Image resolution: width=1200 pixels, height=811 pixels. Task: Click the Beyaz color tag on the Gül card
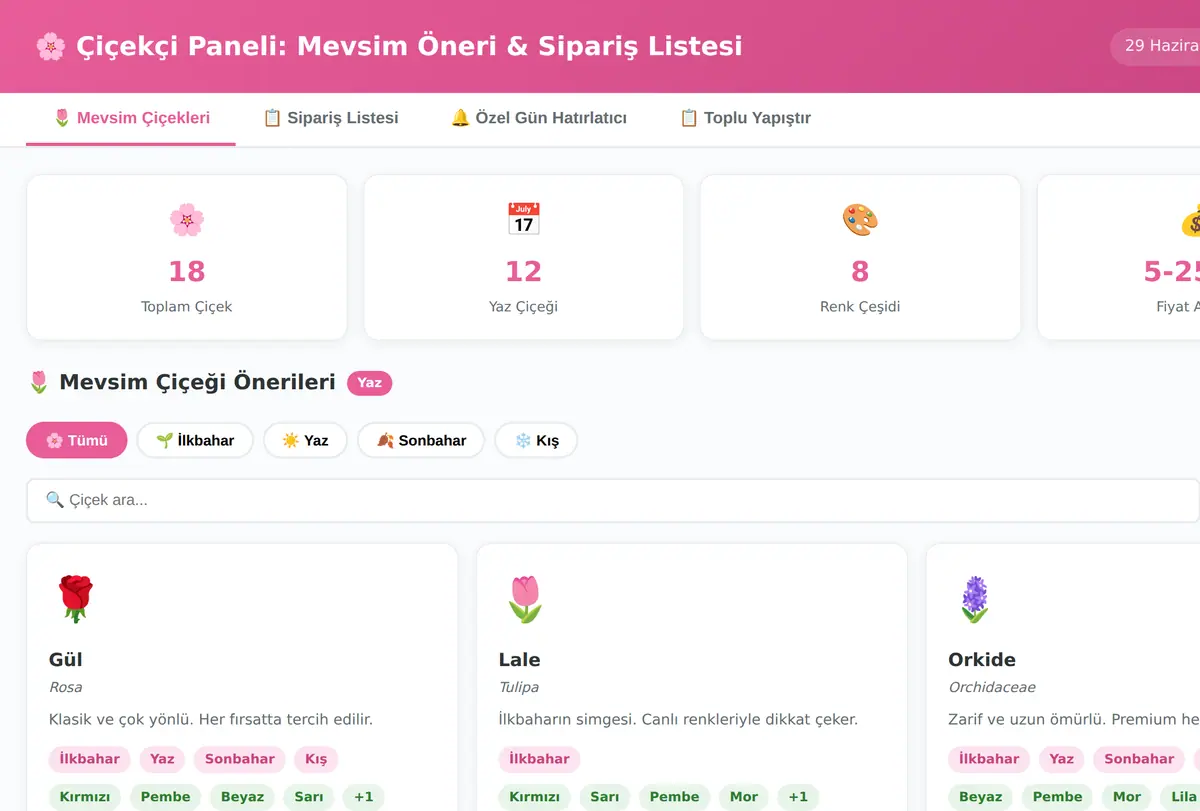(242, 797)
